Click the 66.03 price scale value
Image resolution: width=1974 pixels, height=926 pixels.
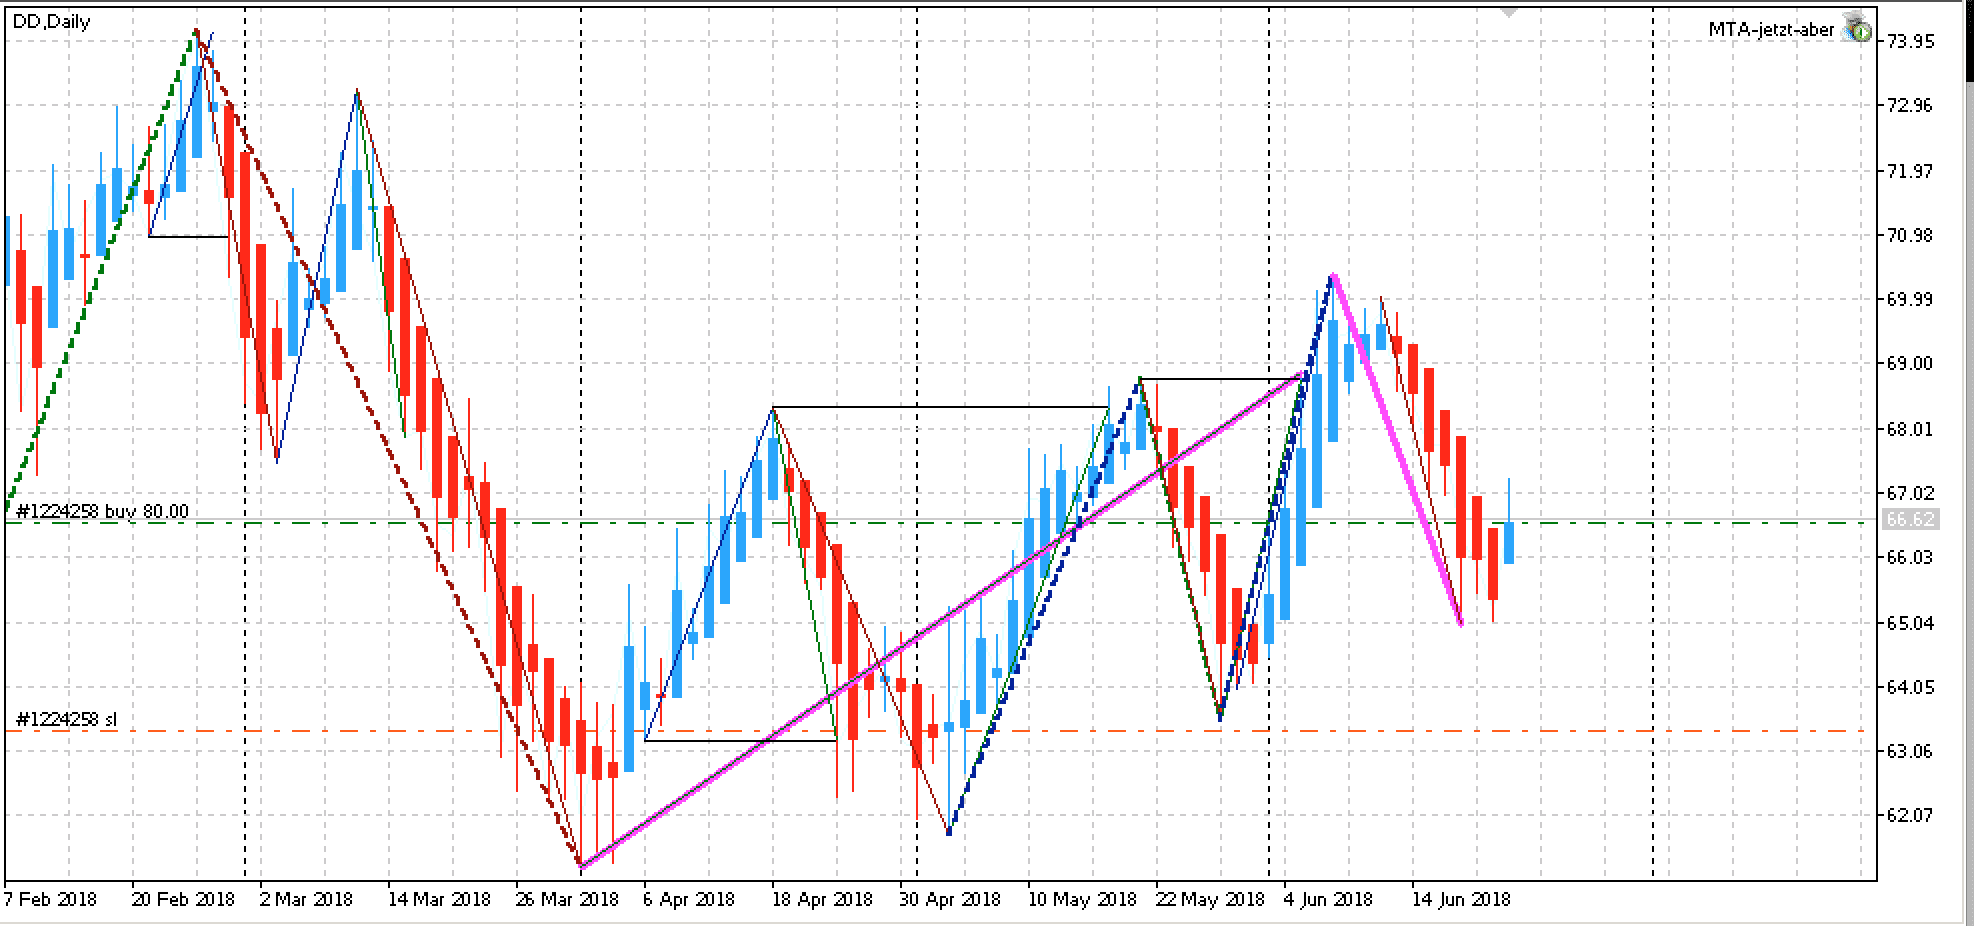click(1910, 557)
